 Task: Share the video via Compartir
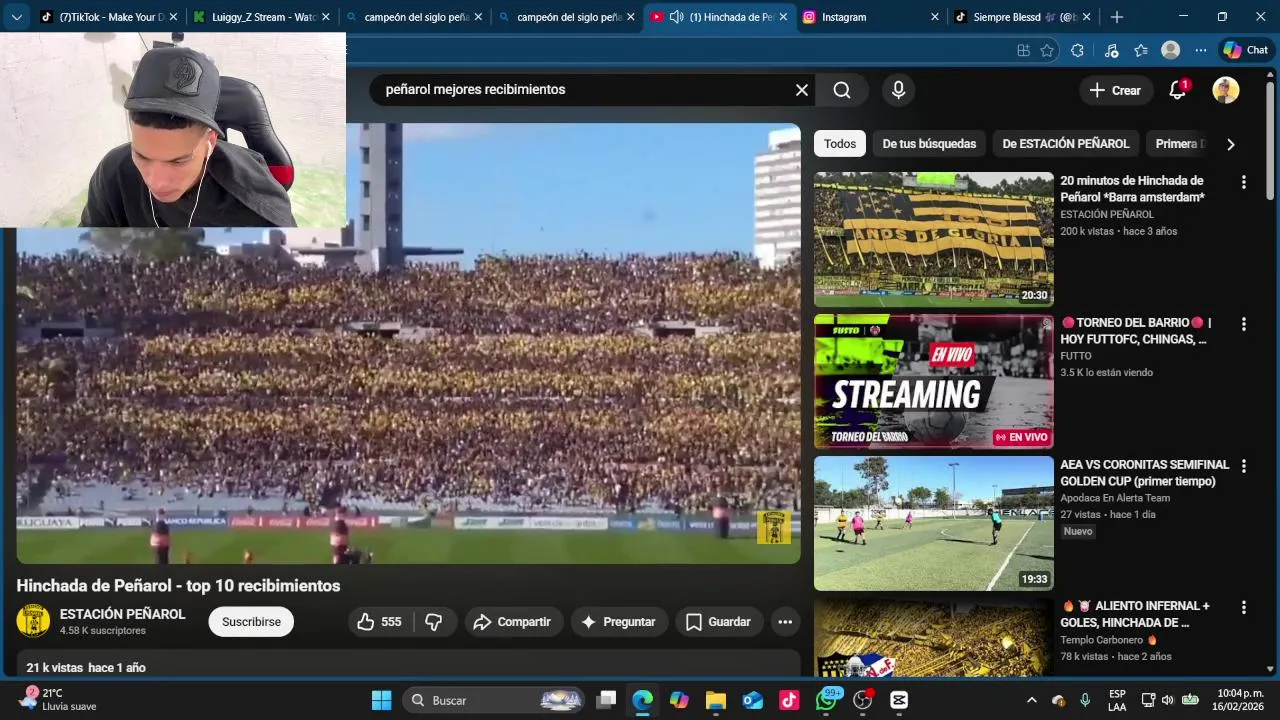512,622
